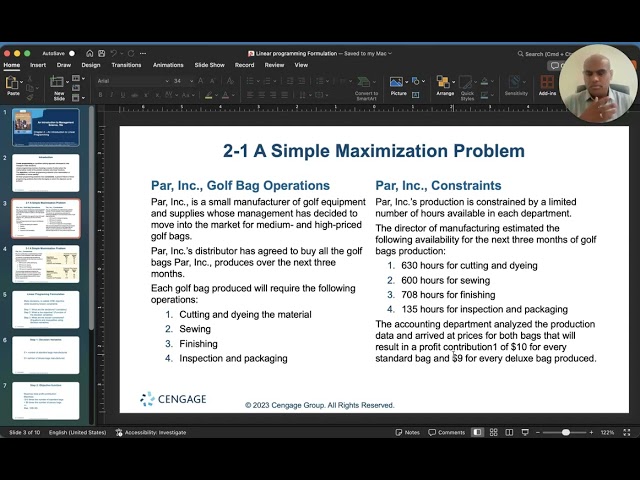Click the Paste clipboard icon
The height and width of the screenshot is (480, 640).
tap(12, 83)
